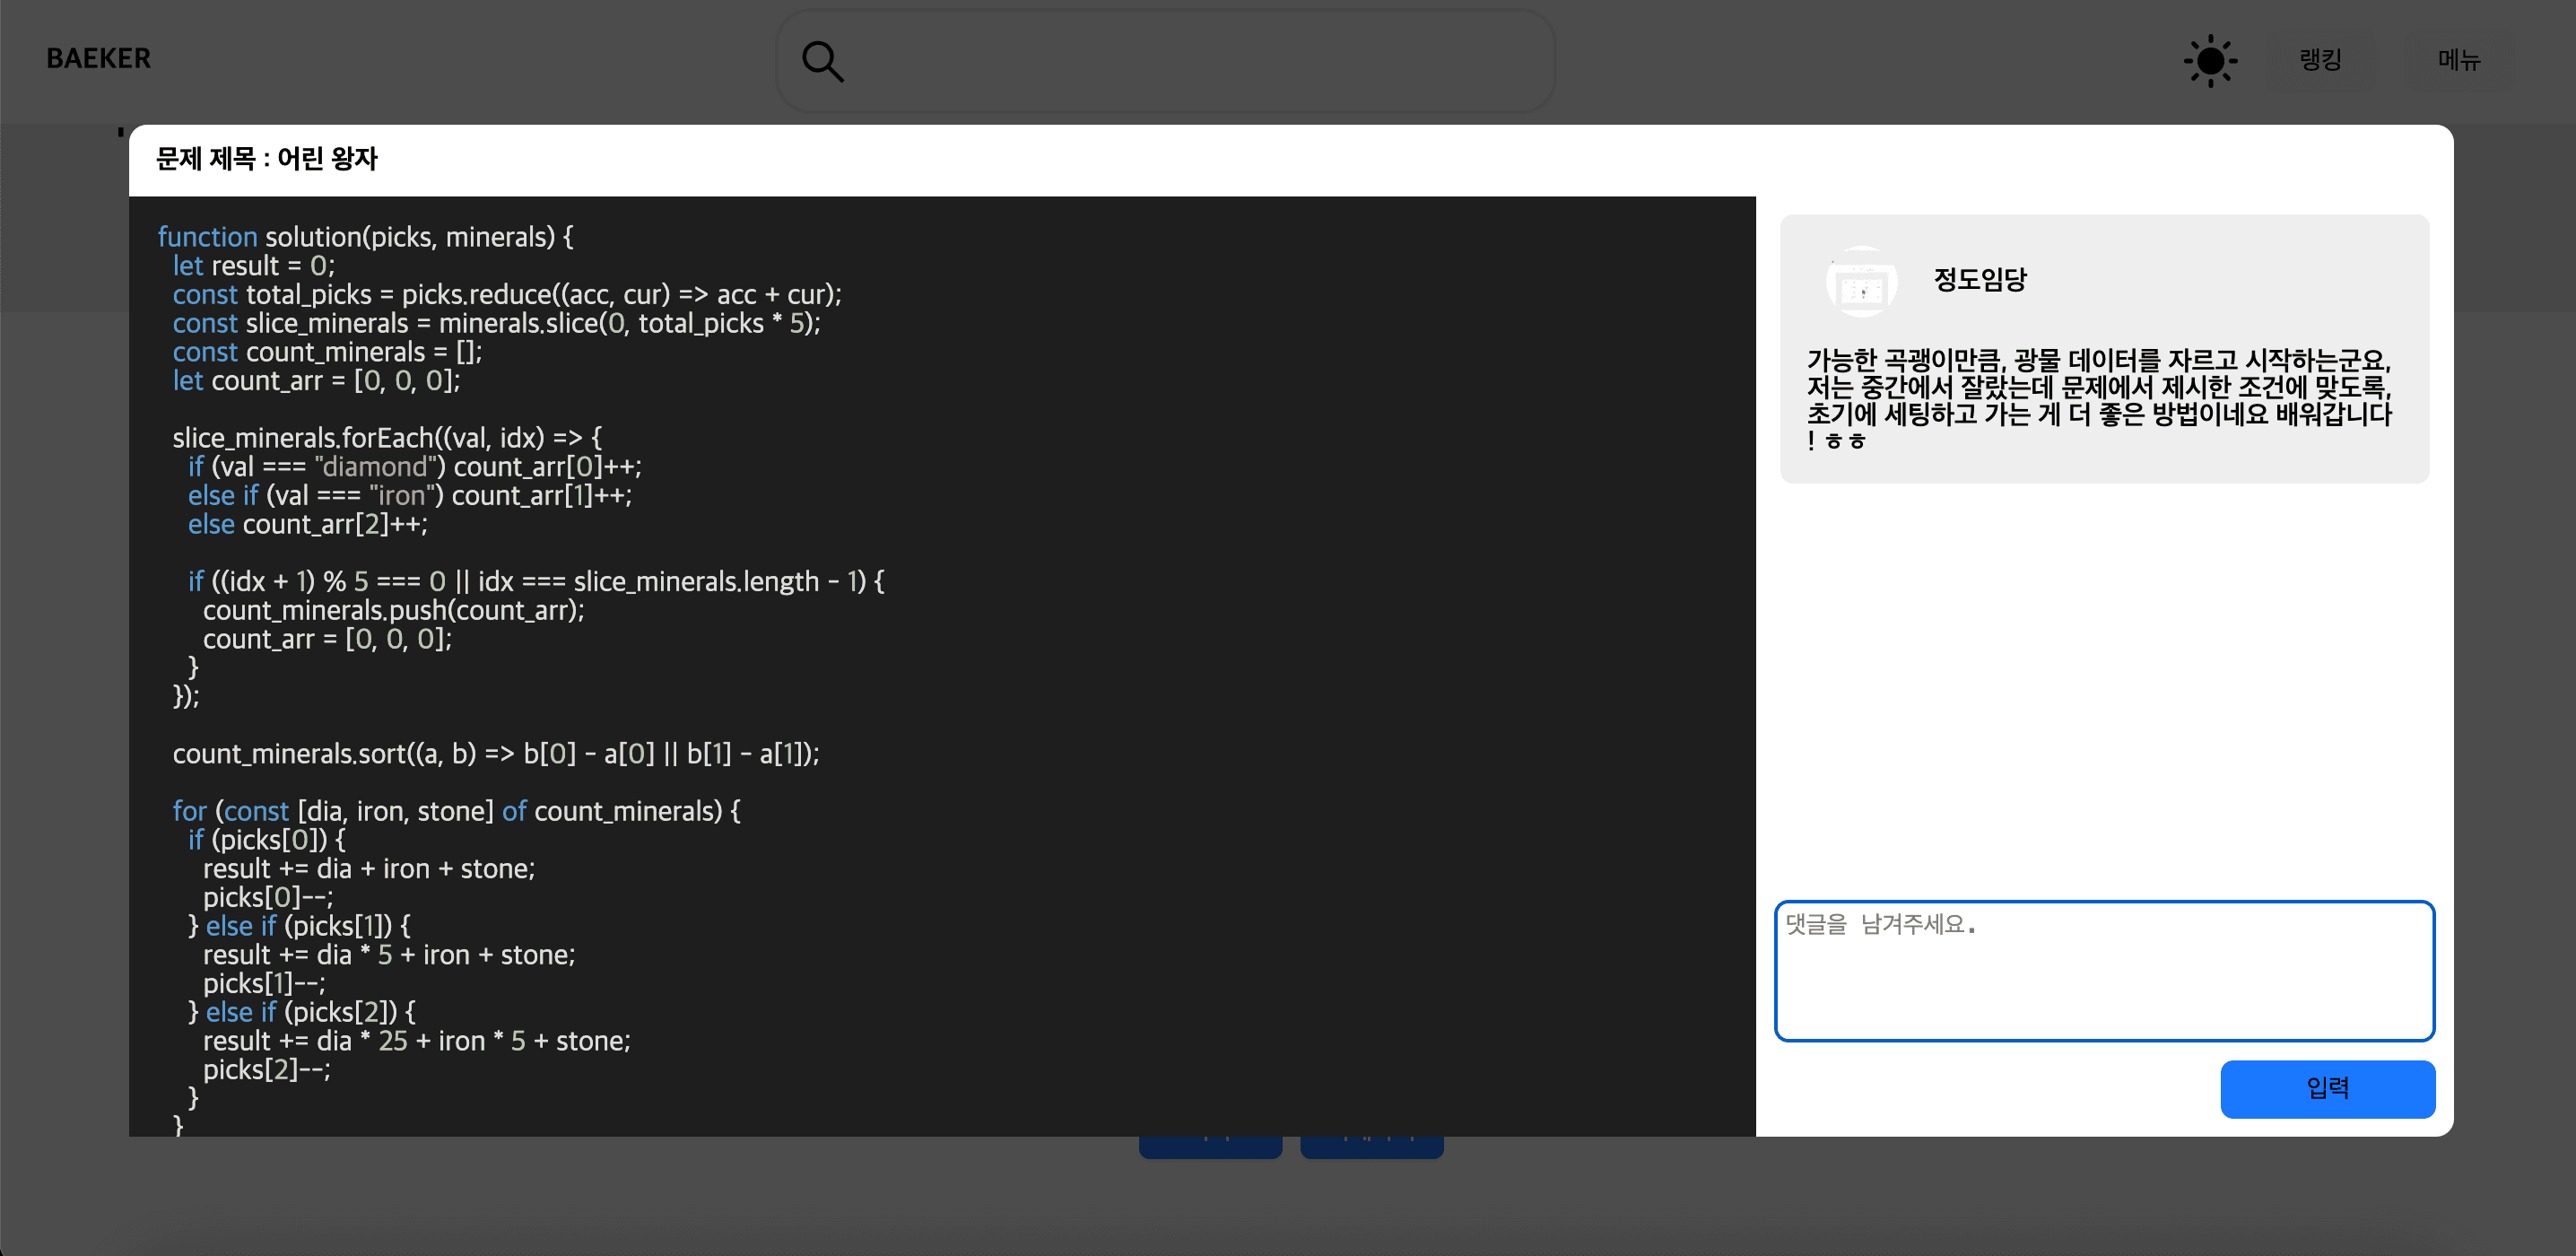Click the 정도임당 commenter avatar
Image resolution: width=2576 pixels, height=1256 pixels.
pyautogui.click(x=1861, y=281)
